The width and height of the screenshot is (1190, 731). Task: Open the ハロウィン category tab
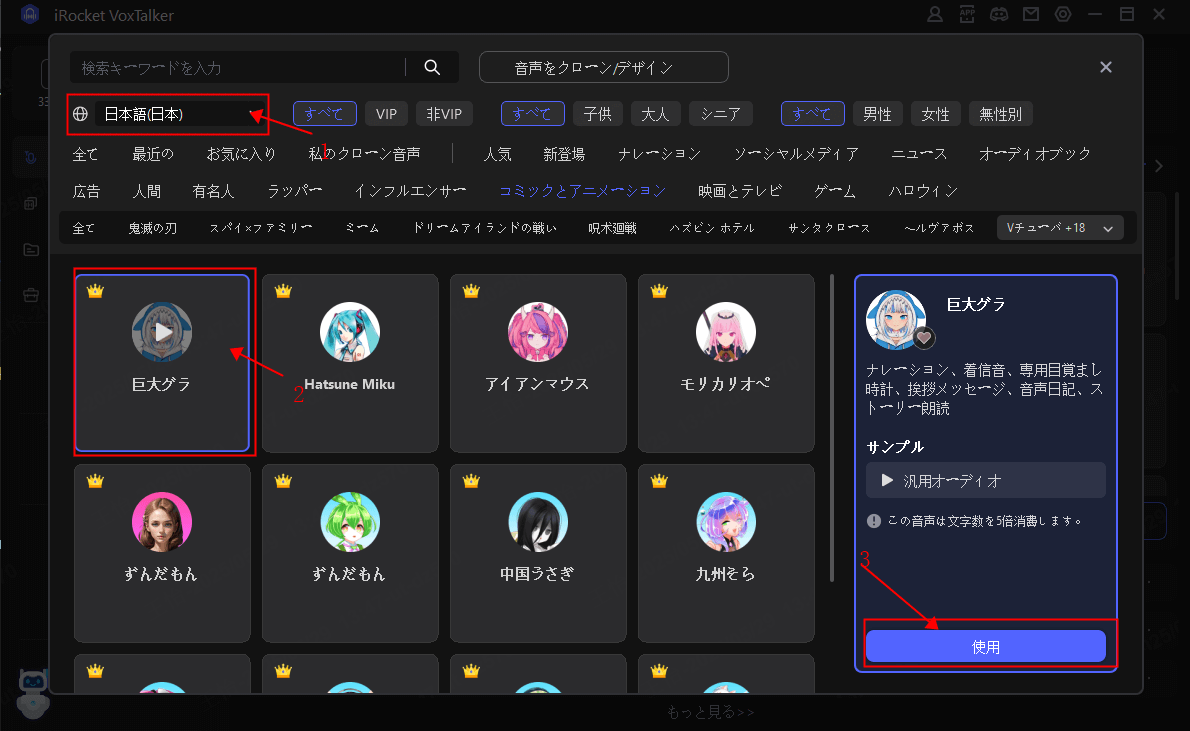(923, 191)
